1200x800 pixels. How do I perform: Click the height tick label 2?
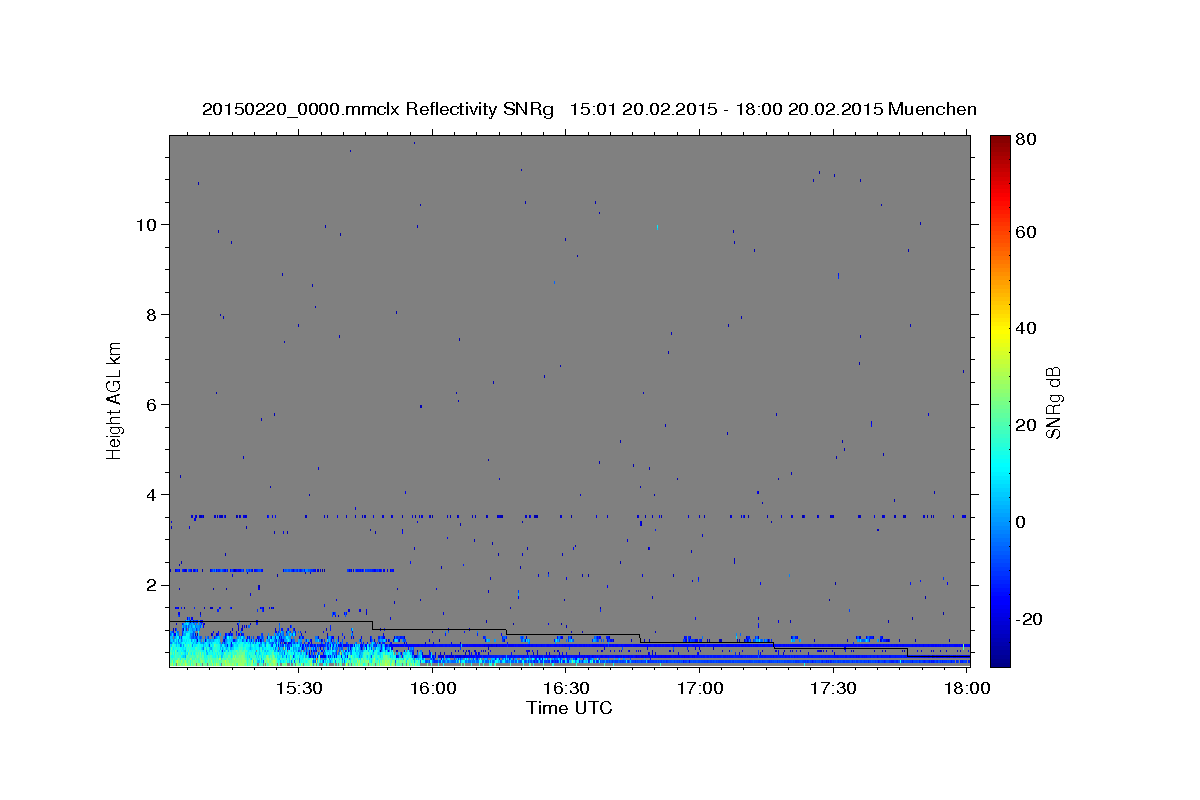[153, 584]
